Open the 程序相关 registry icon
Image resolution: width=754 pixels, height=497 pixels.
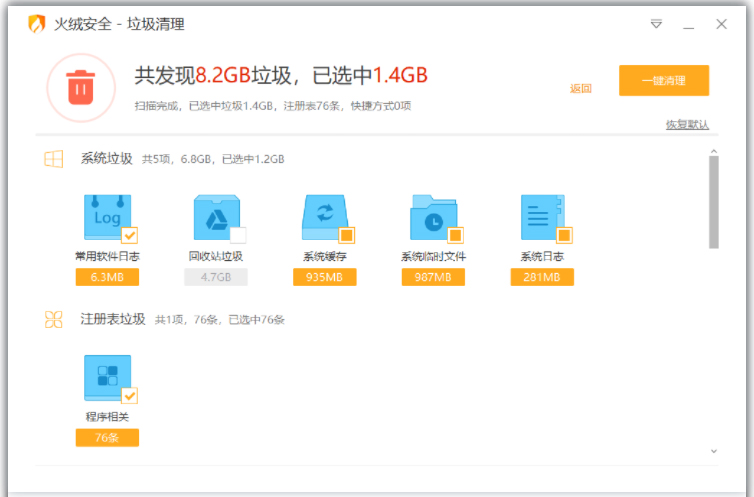(108, 378)
